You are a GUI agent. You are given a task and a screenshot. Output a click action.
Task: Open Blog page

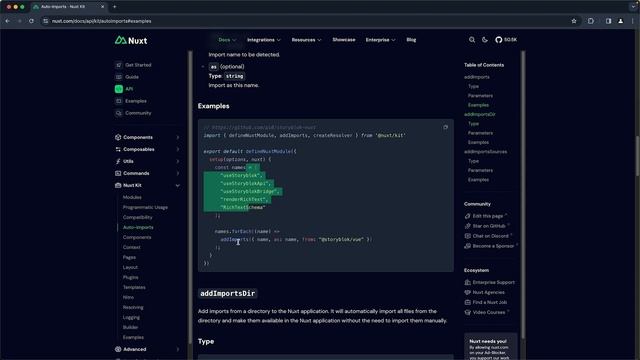click(x=411, y=40)
